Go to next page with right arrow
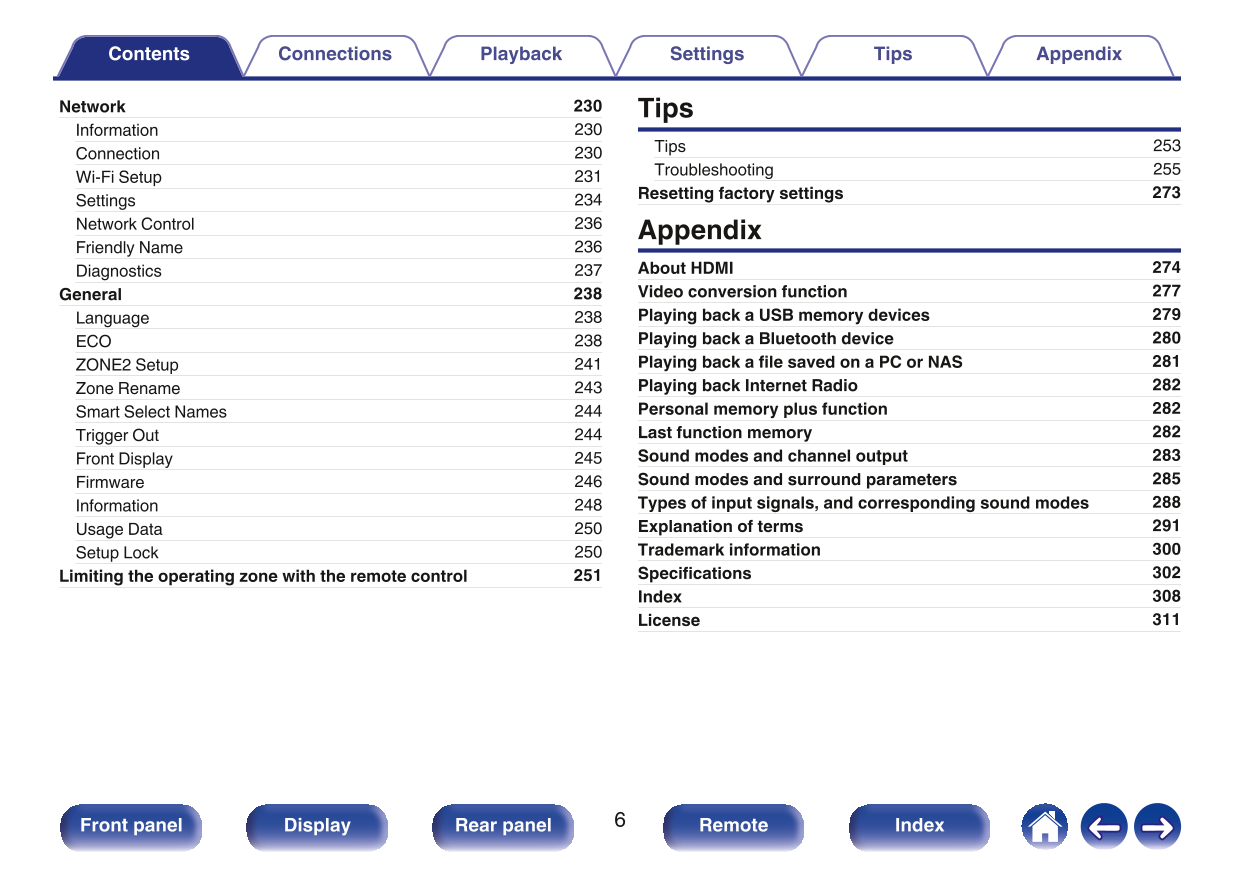The image size is (1240, 874). click(x=1157, y=827)
